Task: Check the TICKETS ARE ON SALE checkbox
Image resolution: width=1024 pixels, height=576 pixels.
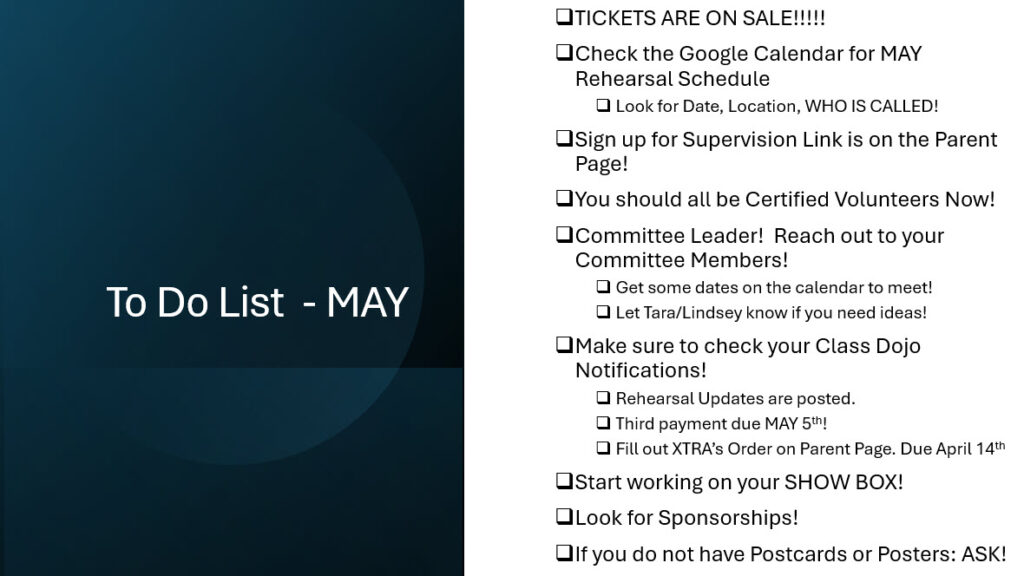Action: tap(564, 16)
